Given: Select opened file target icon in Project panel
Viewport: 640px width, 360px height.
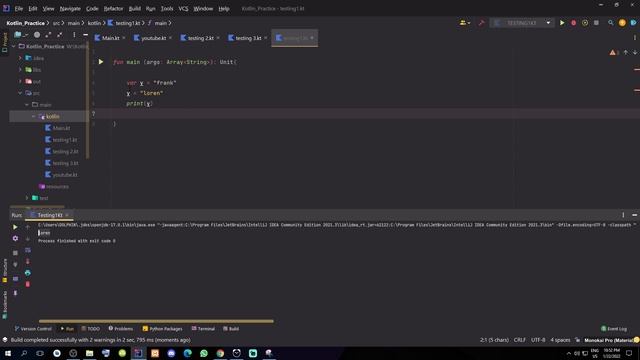Looking at the screenshot, I should click(x=37, y=35).
